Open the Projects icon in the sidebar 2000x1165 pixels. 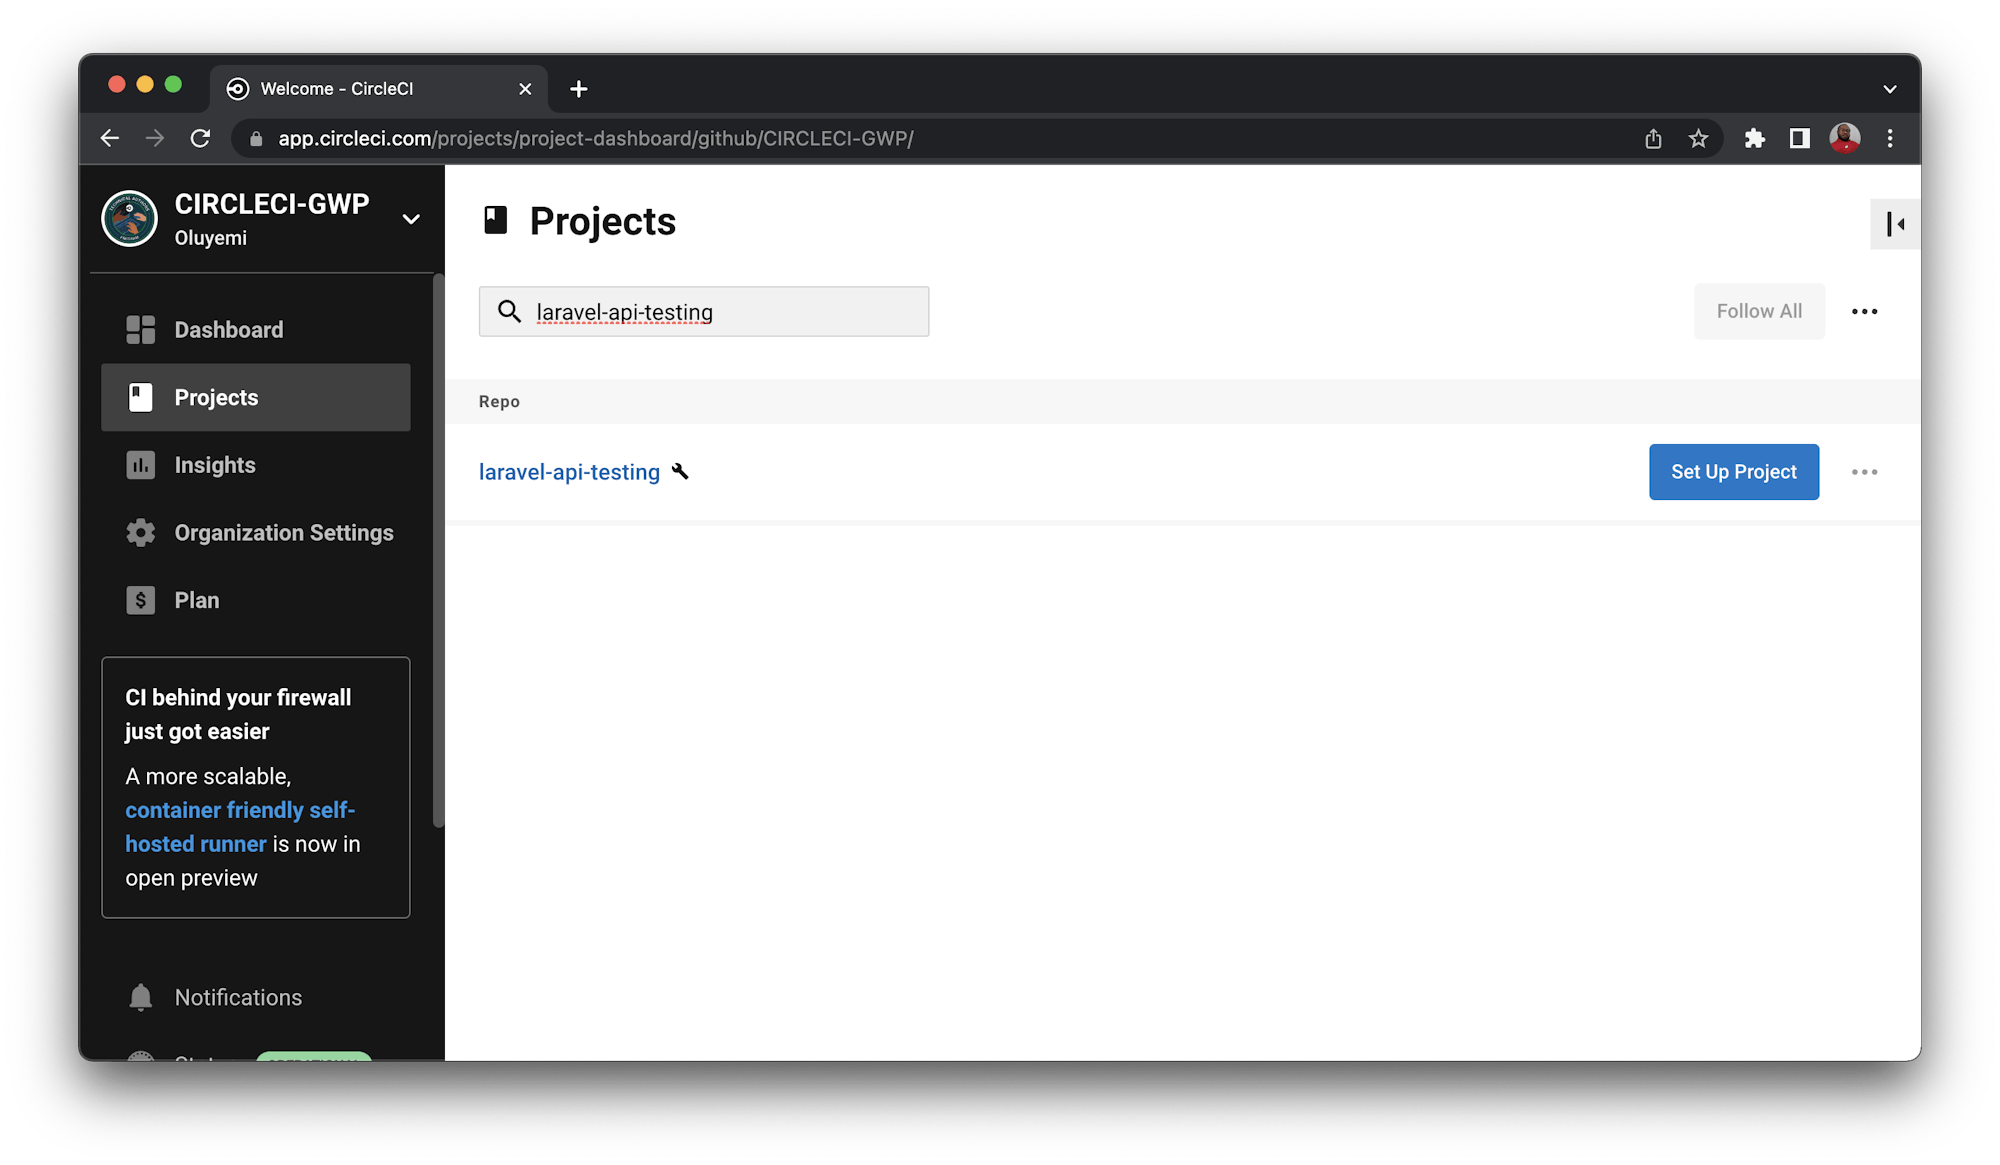click(141, 397)
